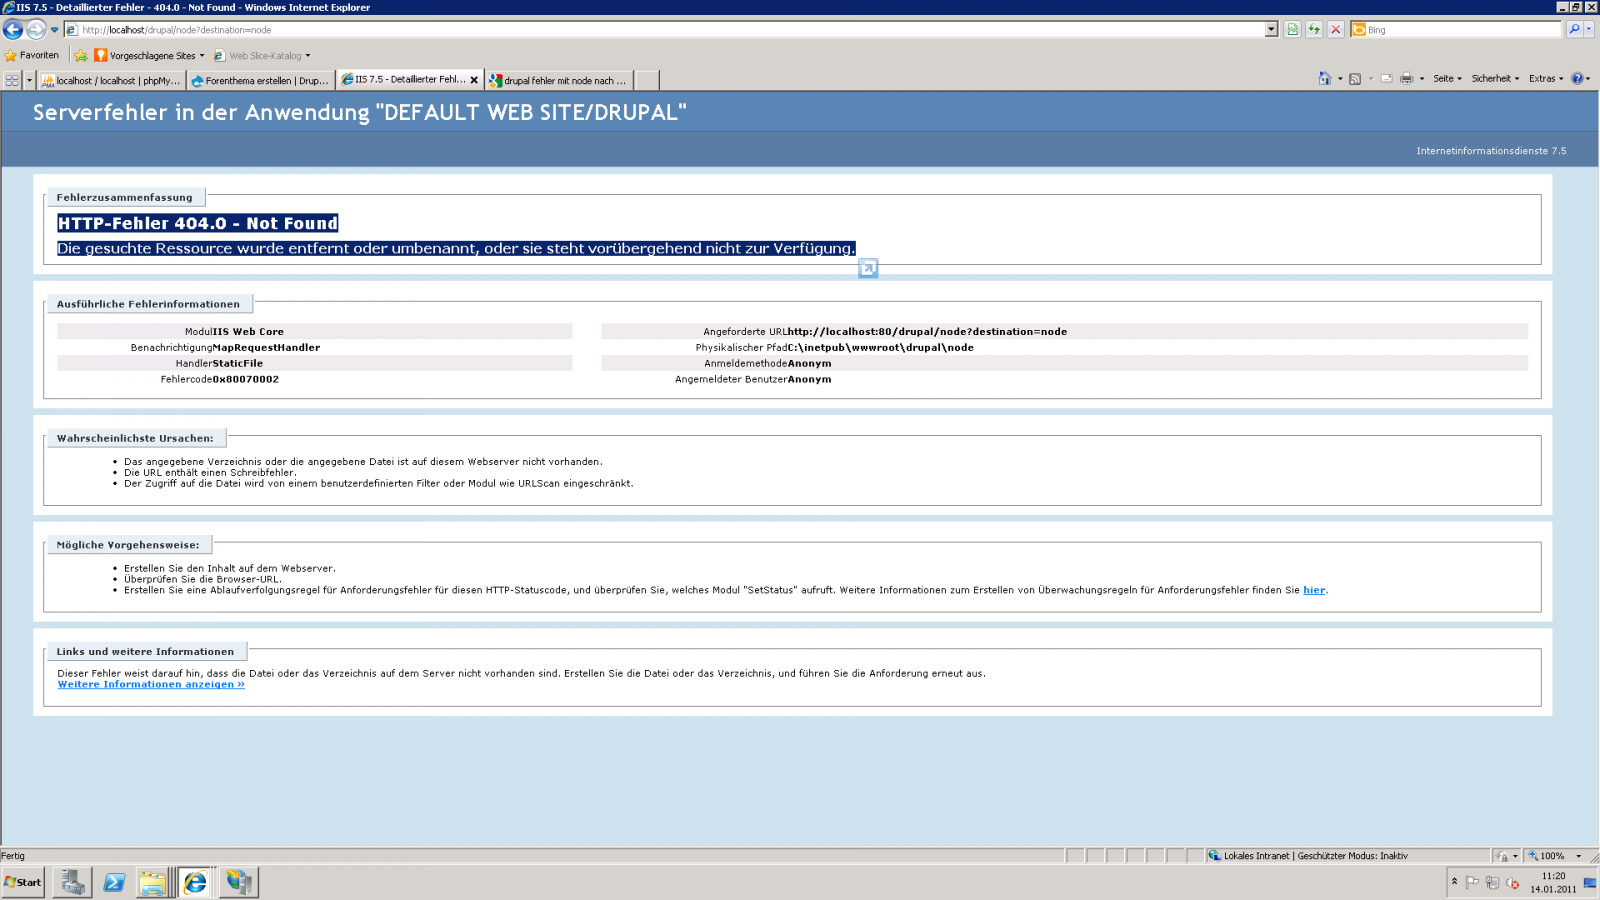Click the 'hier' hyperlink
The width and height of the screenshot is (1600, 900).
[1314, 590]
